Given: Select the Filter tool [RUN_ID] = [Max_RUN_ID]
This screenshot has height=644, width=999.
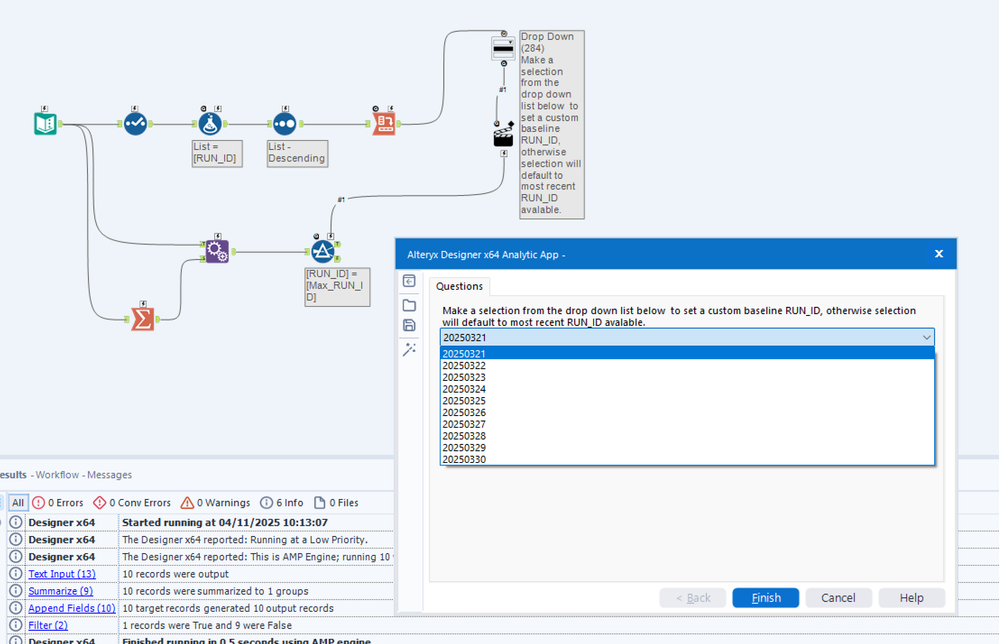Looking at the screenshot, I should pos(322,252).
